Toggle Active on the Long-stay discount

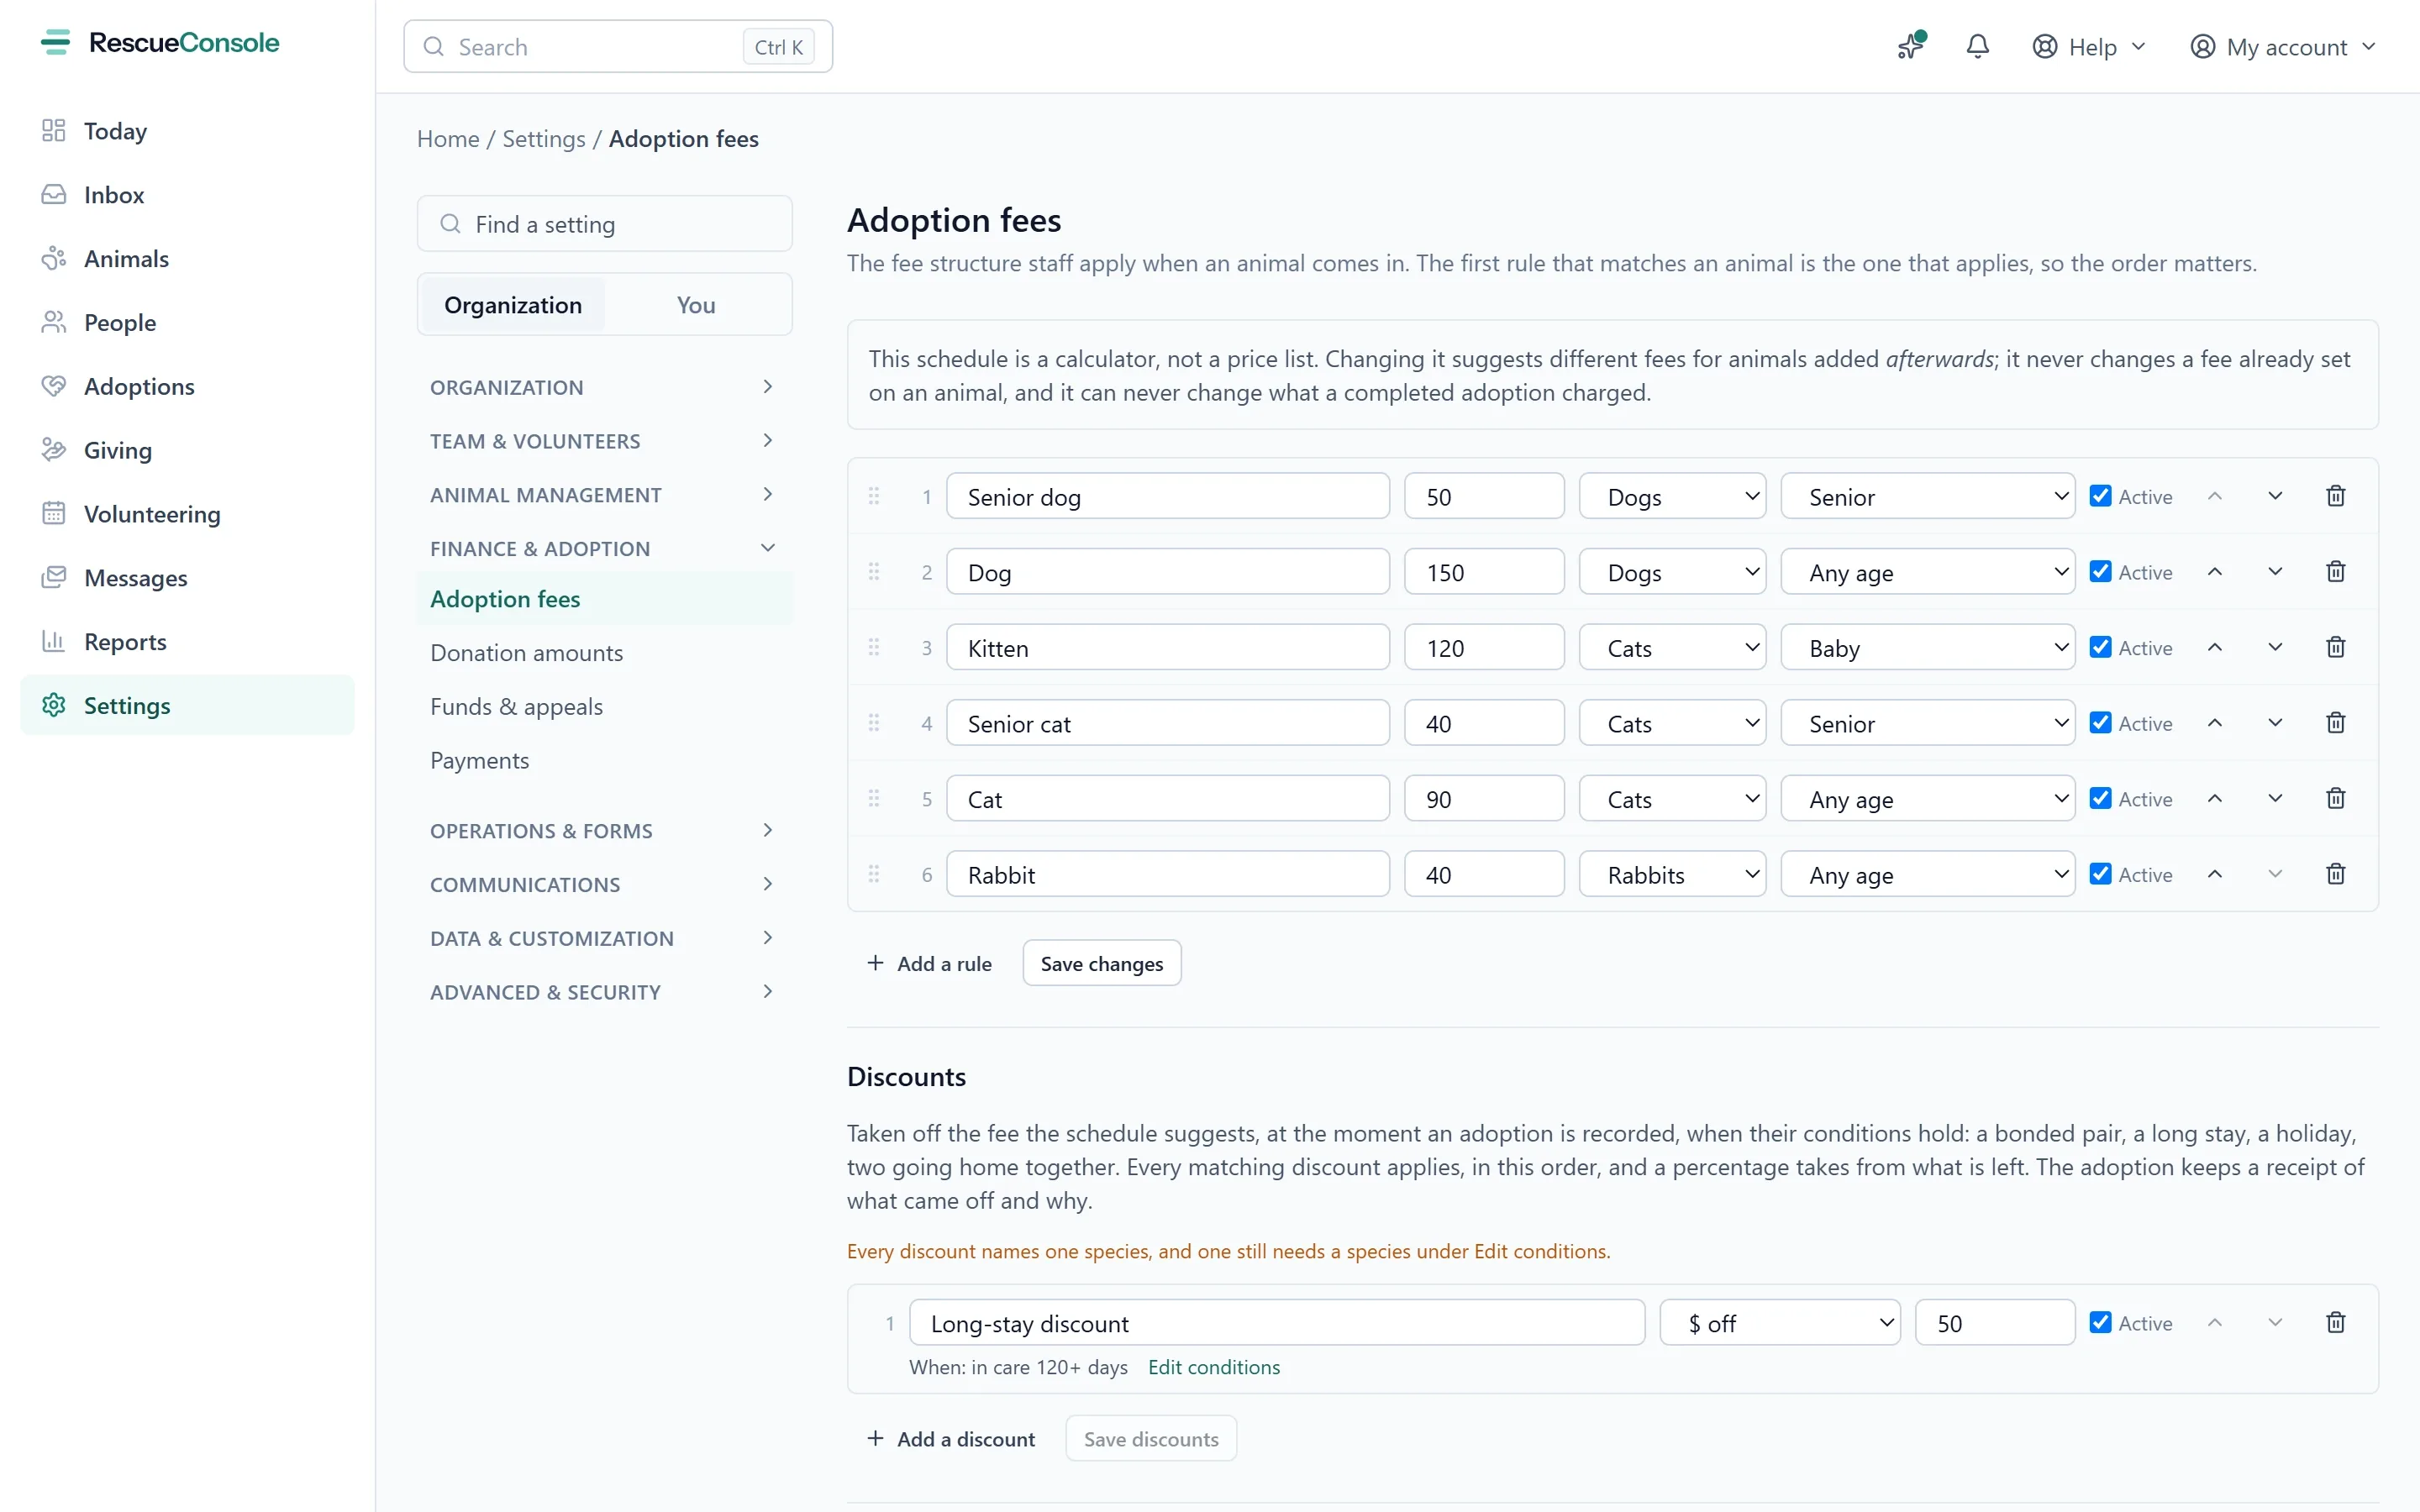coord(2101,1322)
